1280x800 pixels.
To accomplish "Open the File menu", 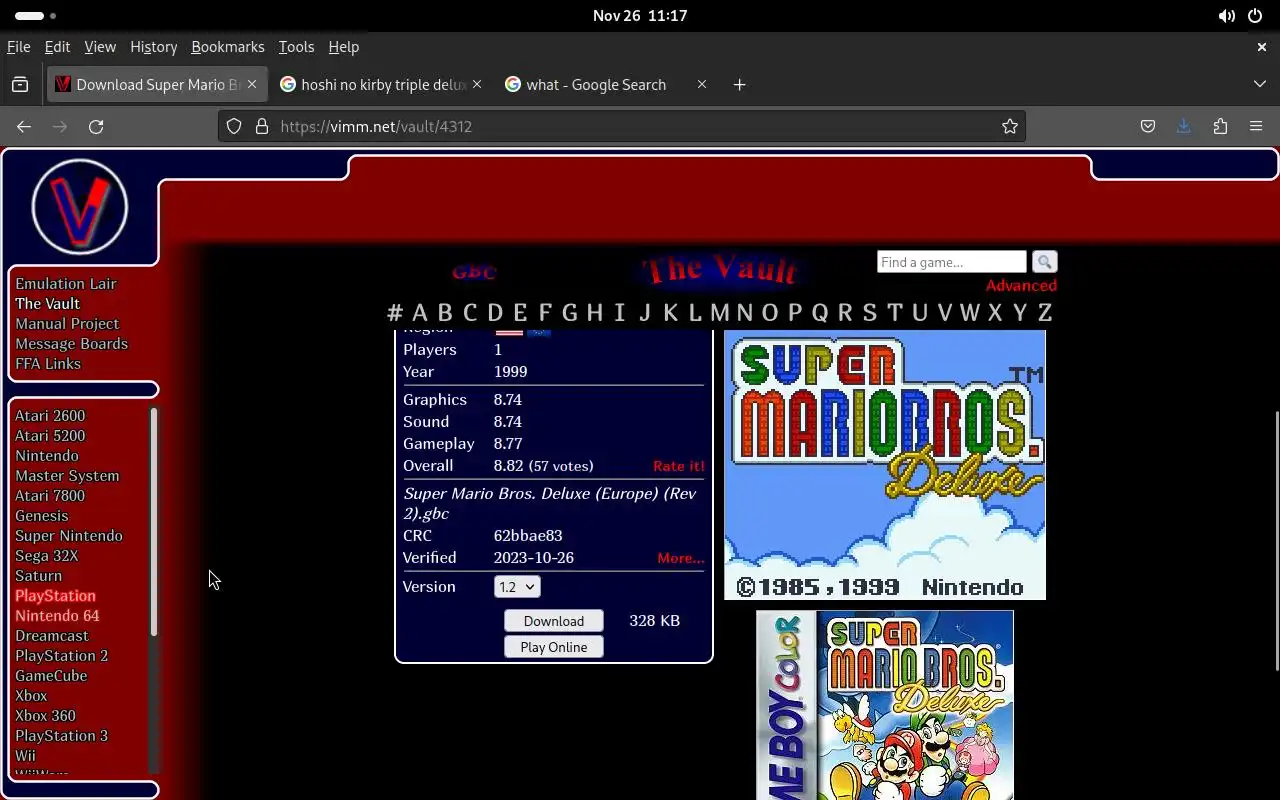I will click(x=19, y=47).
